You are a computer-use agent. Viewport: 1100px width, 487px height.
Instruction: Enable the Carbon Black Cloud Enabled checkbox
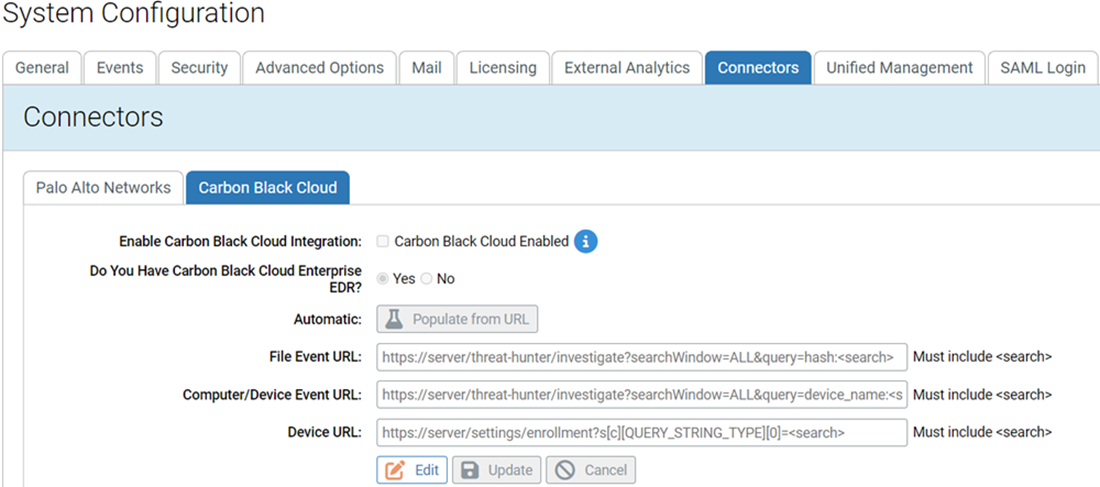click(x=382, y=241)
